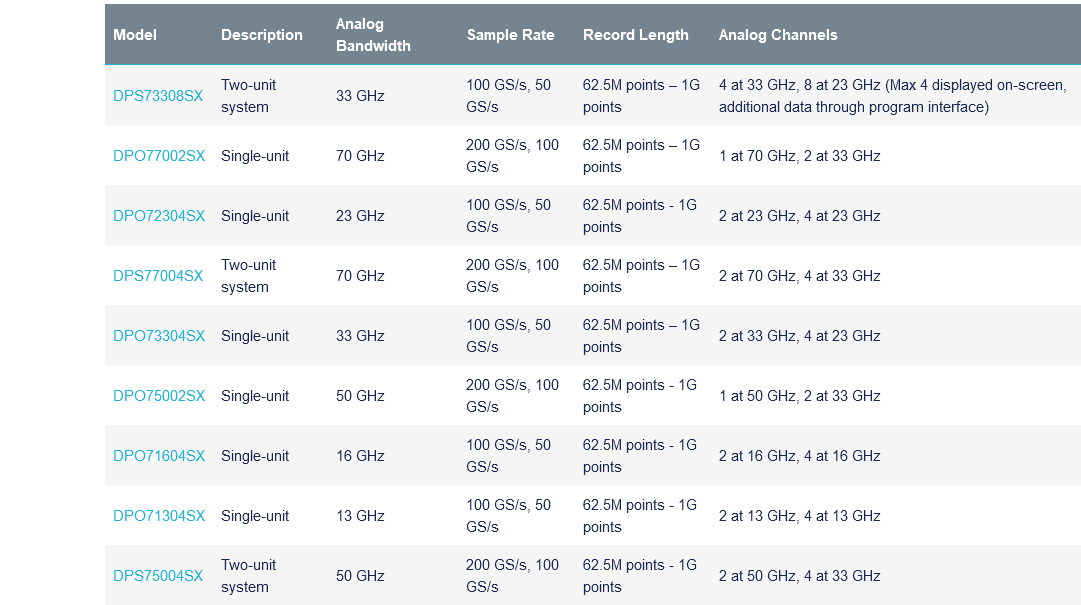Image resolution: width=1081 pixels, height=605 pixels.
Task: Click record length cell of DPO77002SX row
Action: 641,156
